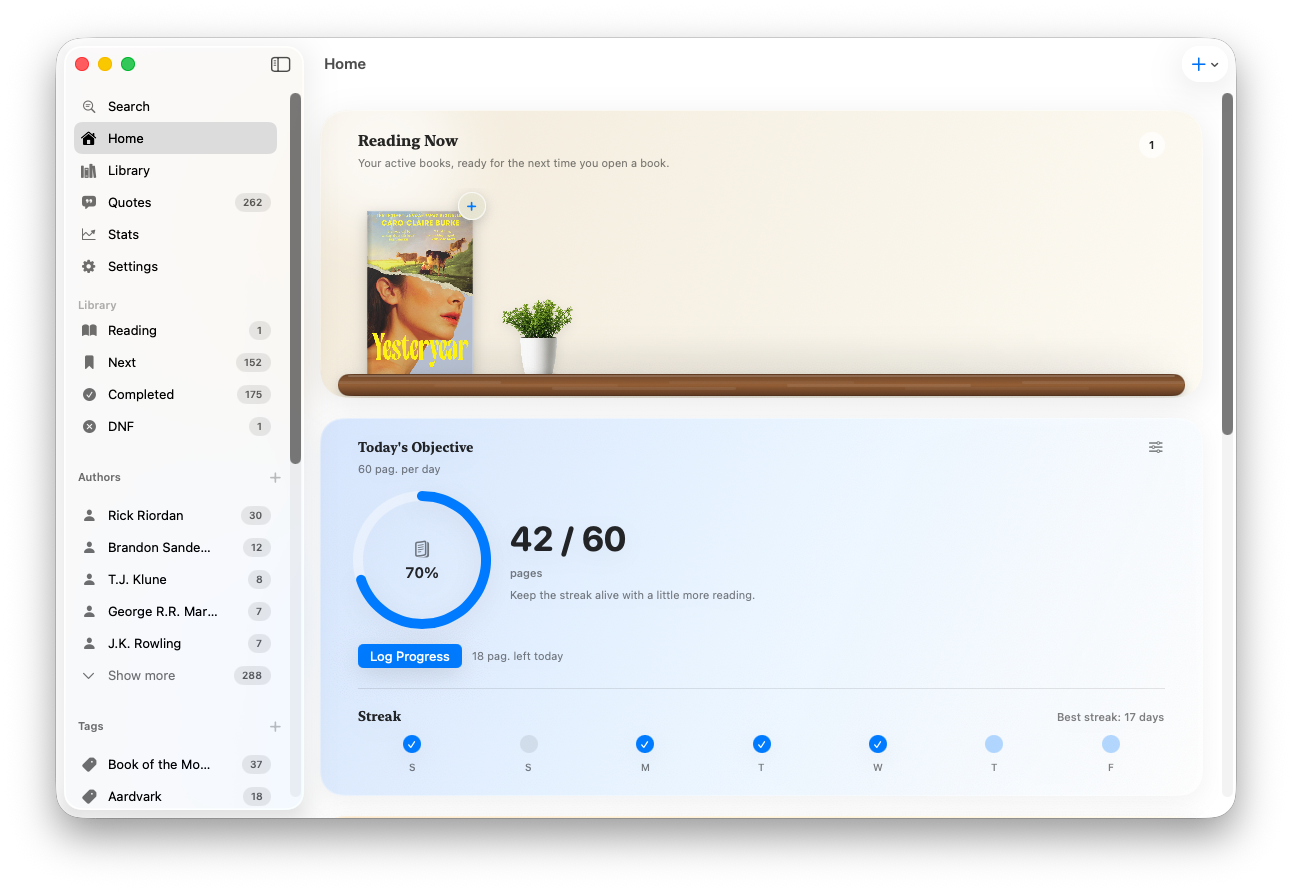Viewport: 1292px width, 892px height.
Task: Click the pages icon inside progress ring
Action: (x=422, y=549)
